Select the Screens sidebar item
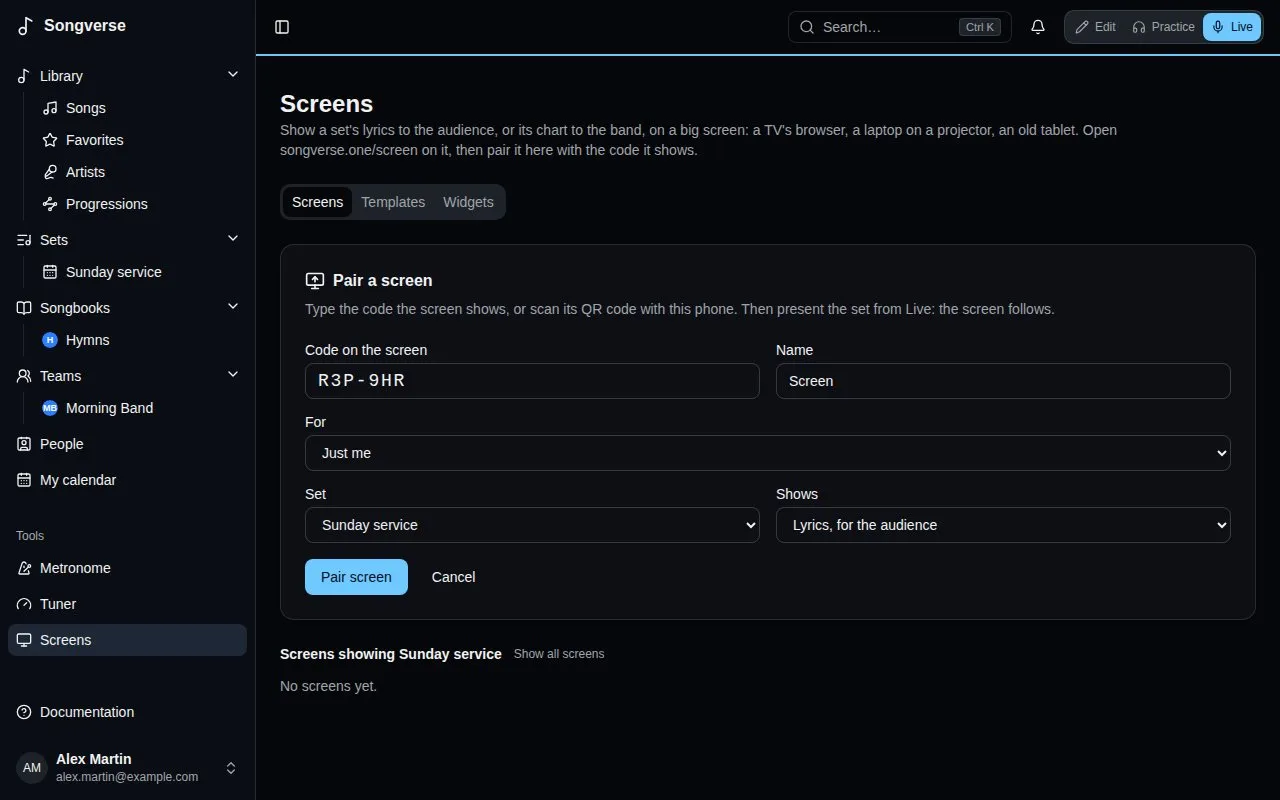This screenshot has width=1280, height=800. pos(127,640)
